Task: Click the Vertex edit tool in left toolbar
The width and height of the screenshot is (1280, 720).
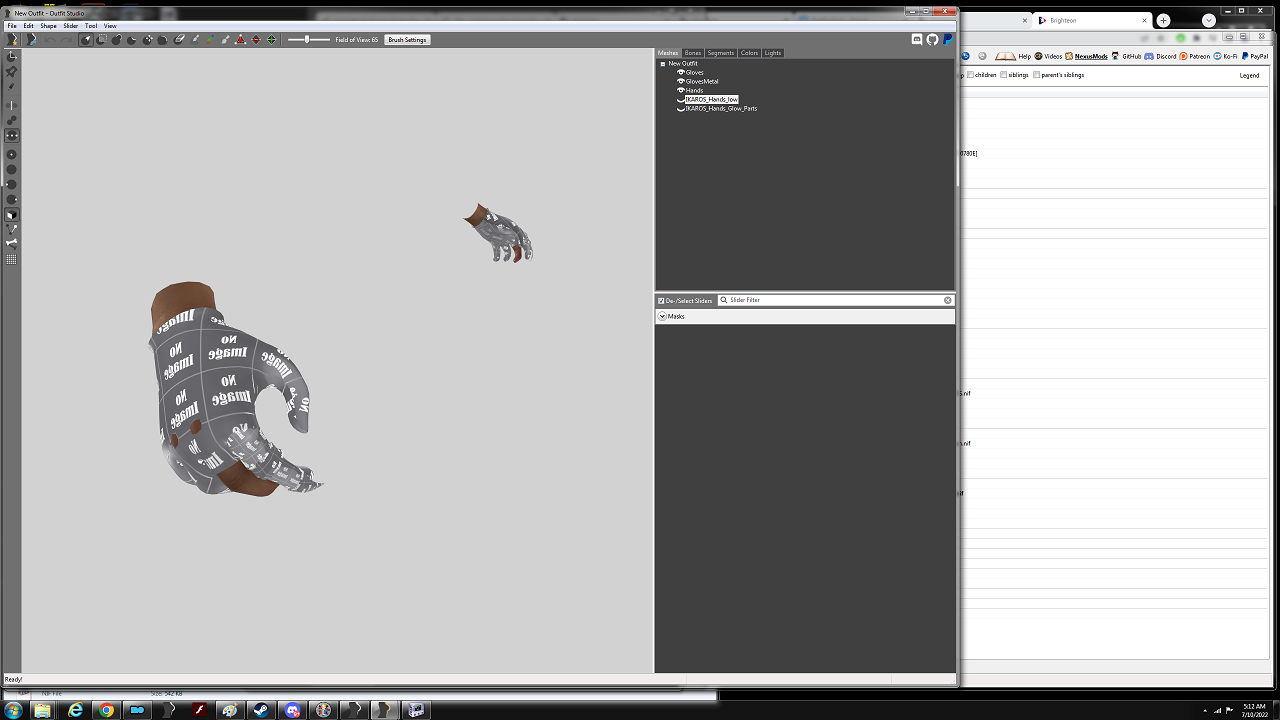Action: coord(12,87)
